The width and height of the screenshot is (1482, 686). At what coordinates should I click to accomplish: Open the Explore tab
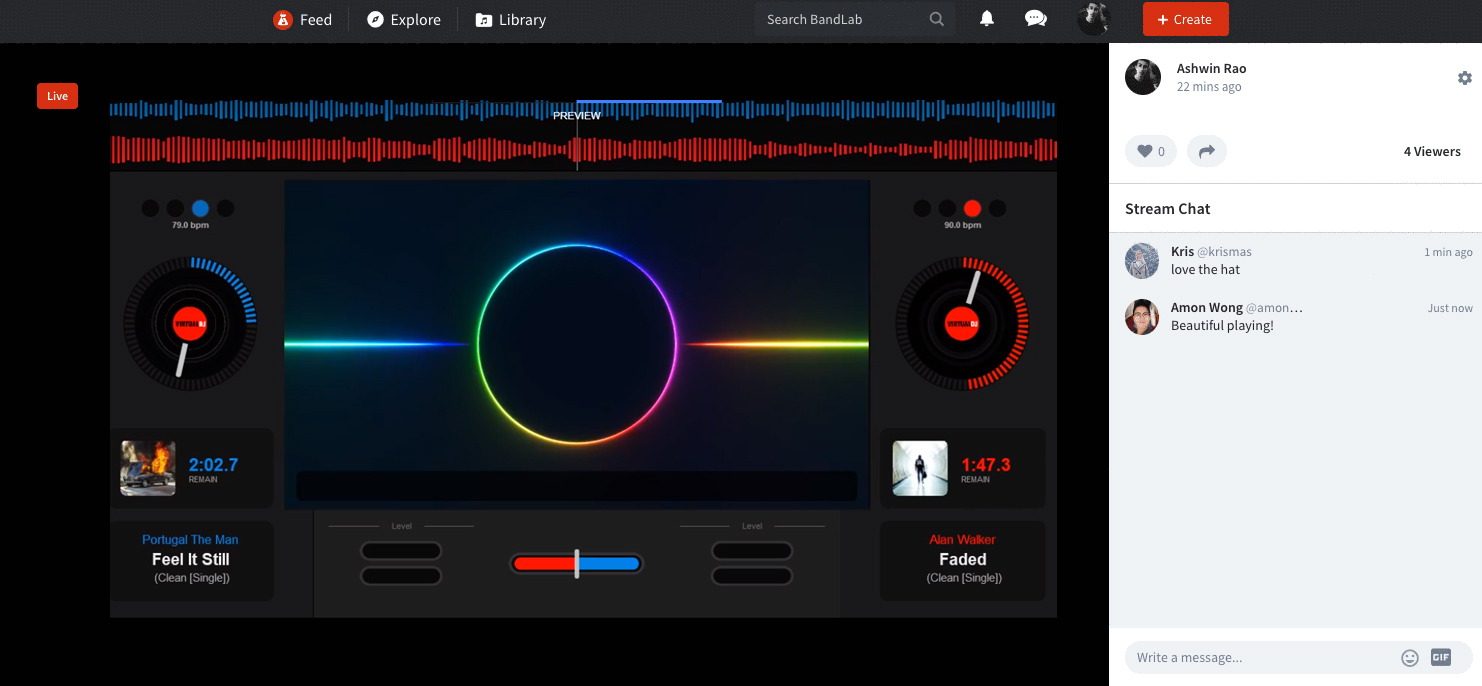point(404,19)
